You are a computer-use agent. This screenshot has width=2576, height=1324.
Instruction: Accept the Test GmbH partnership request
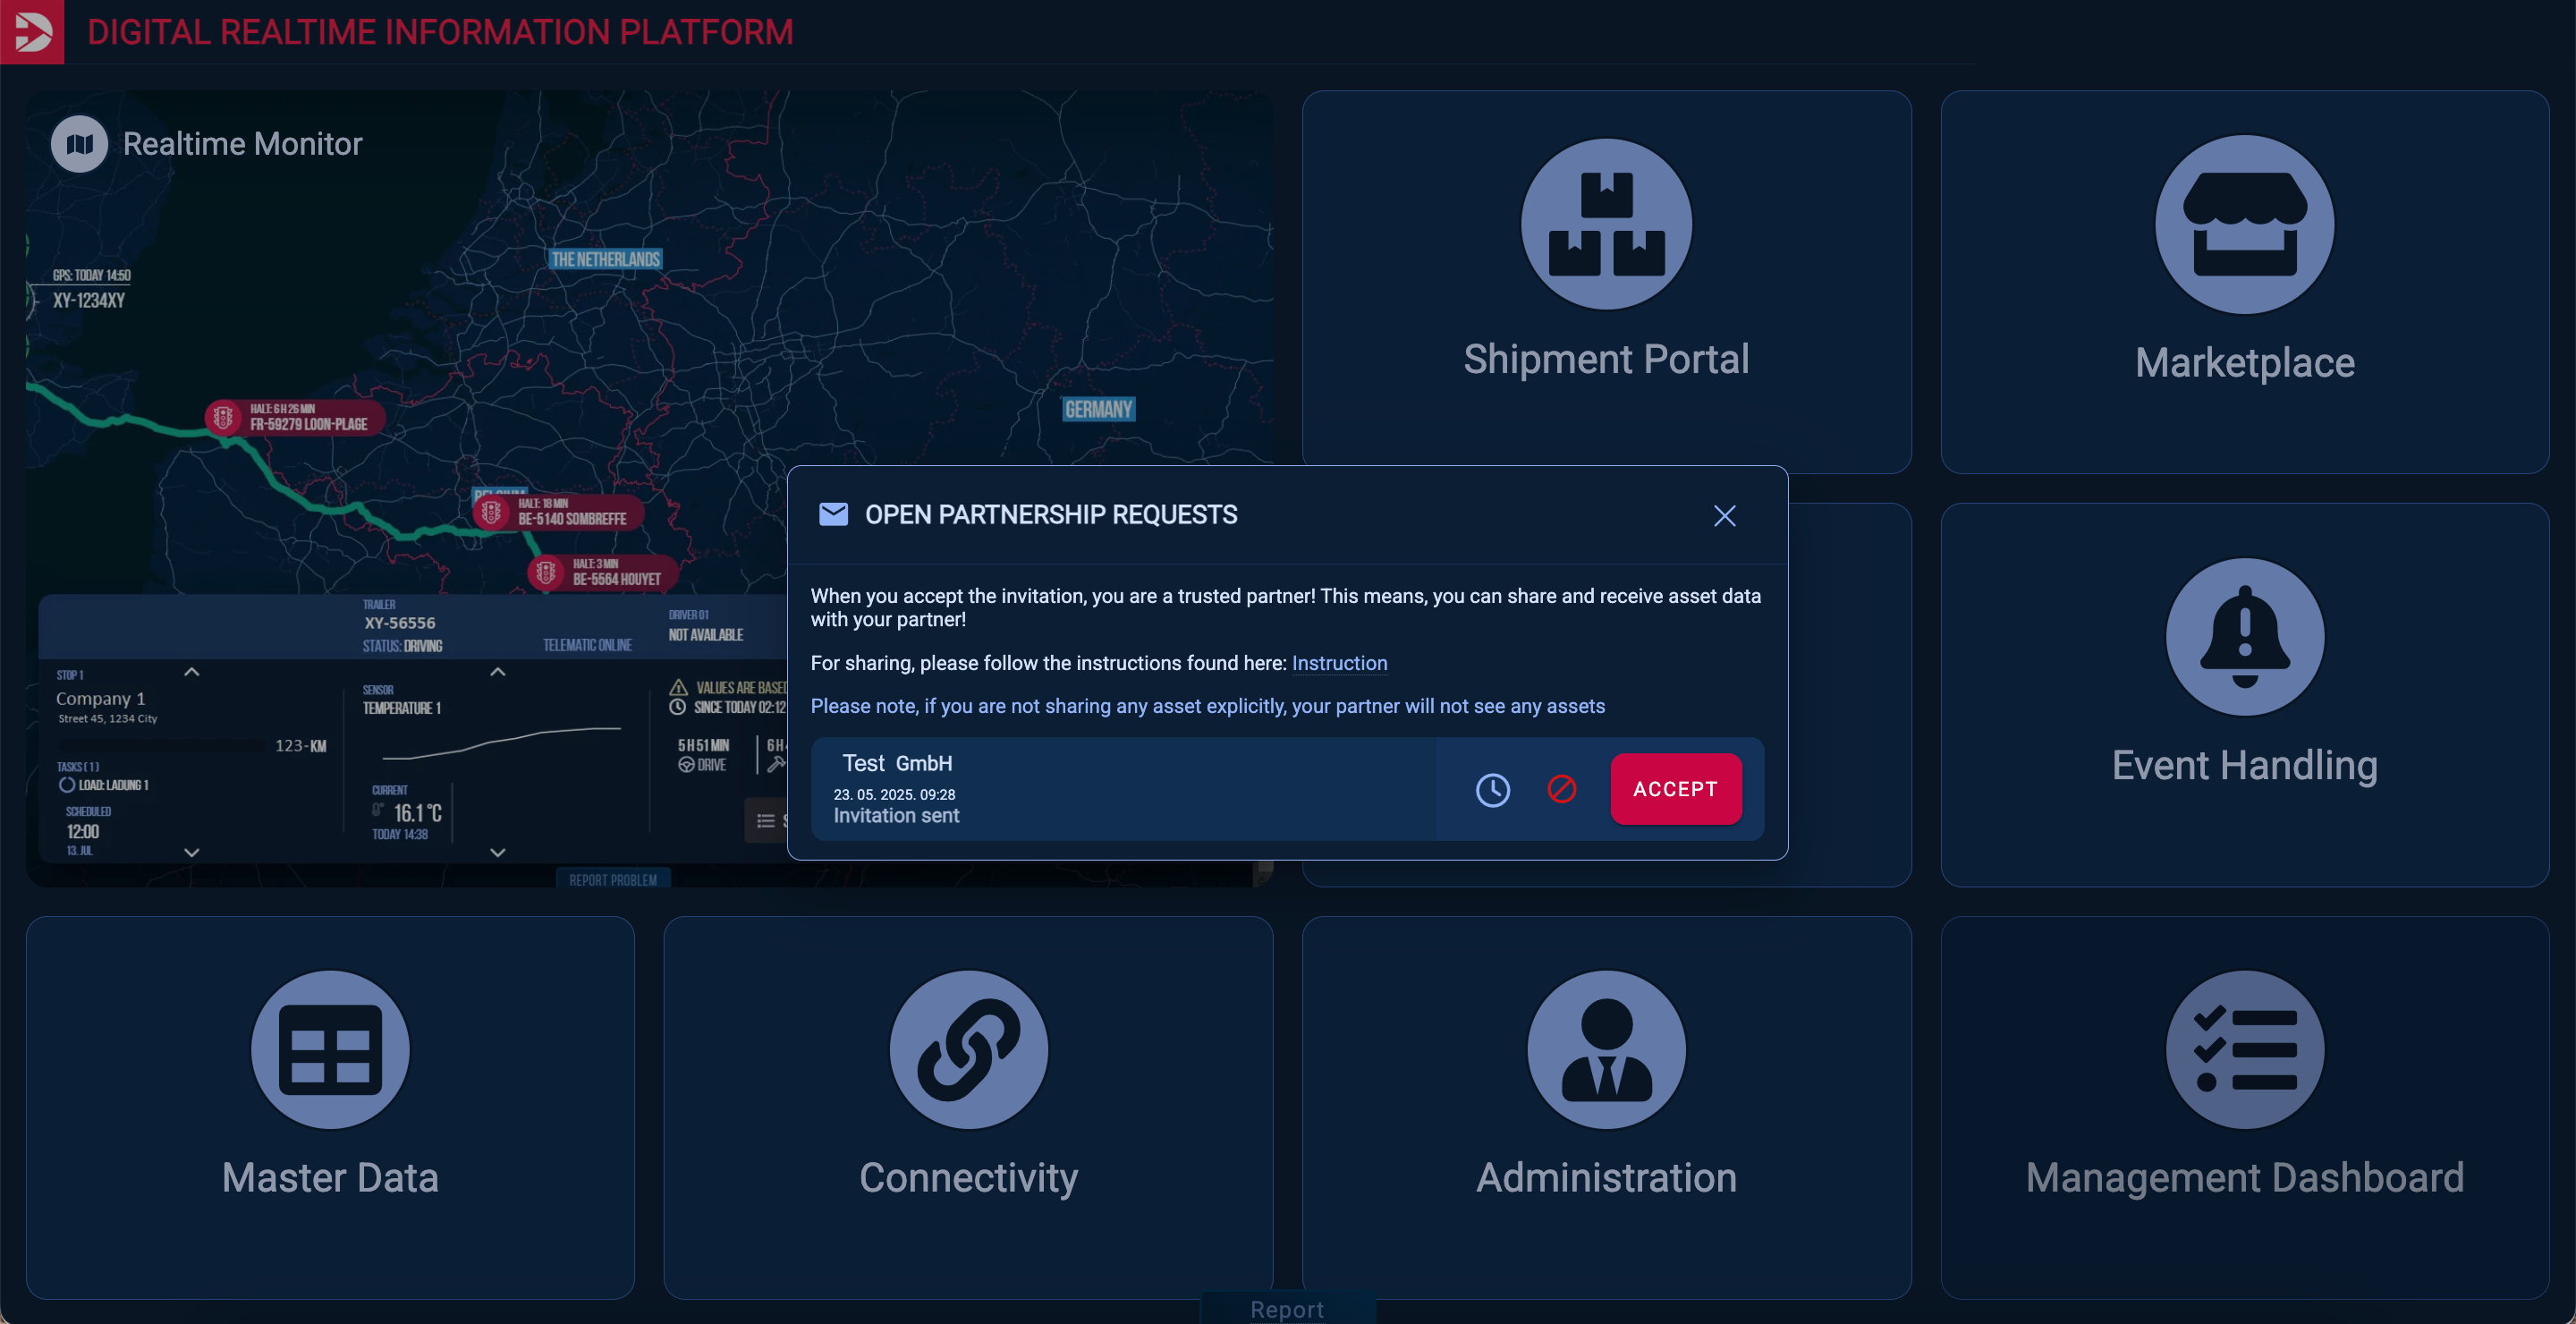[1675, 789]
